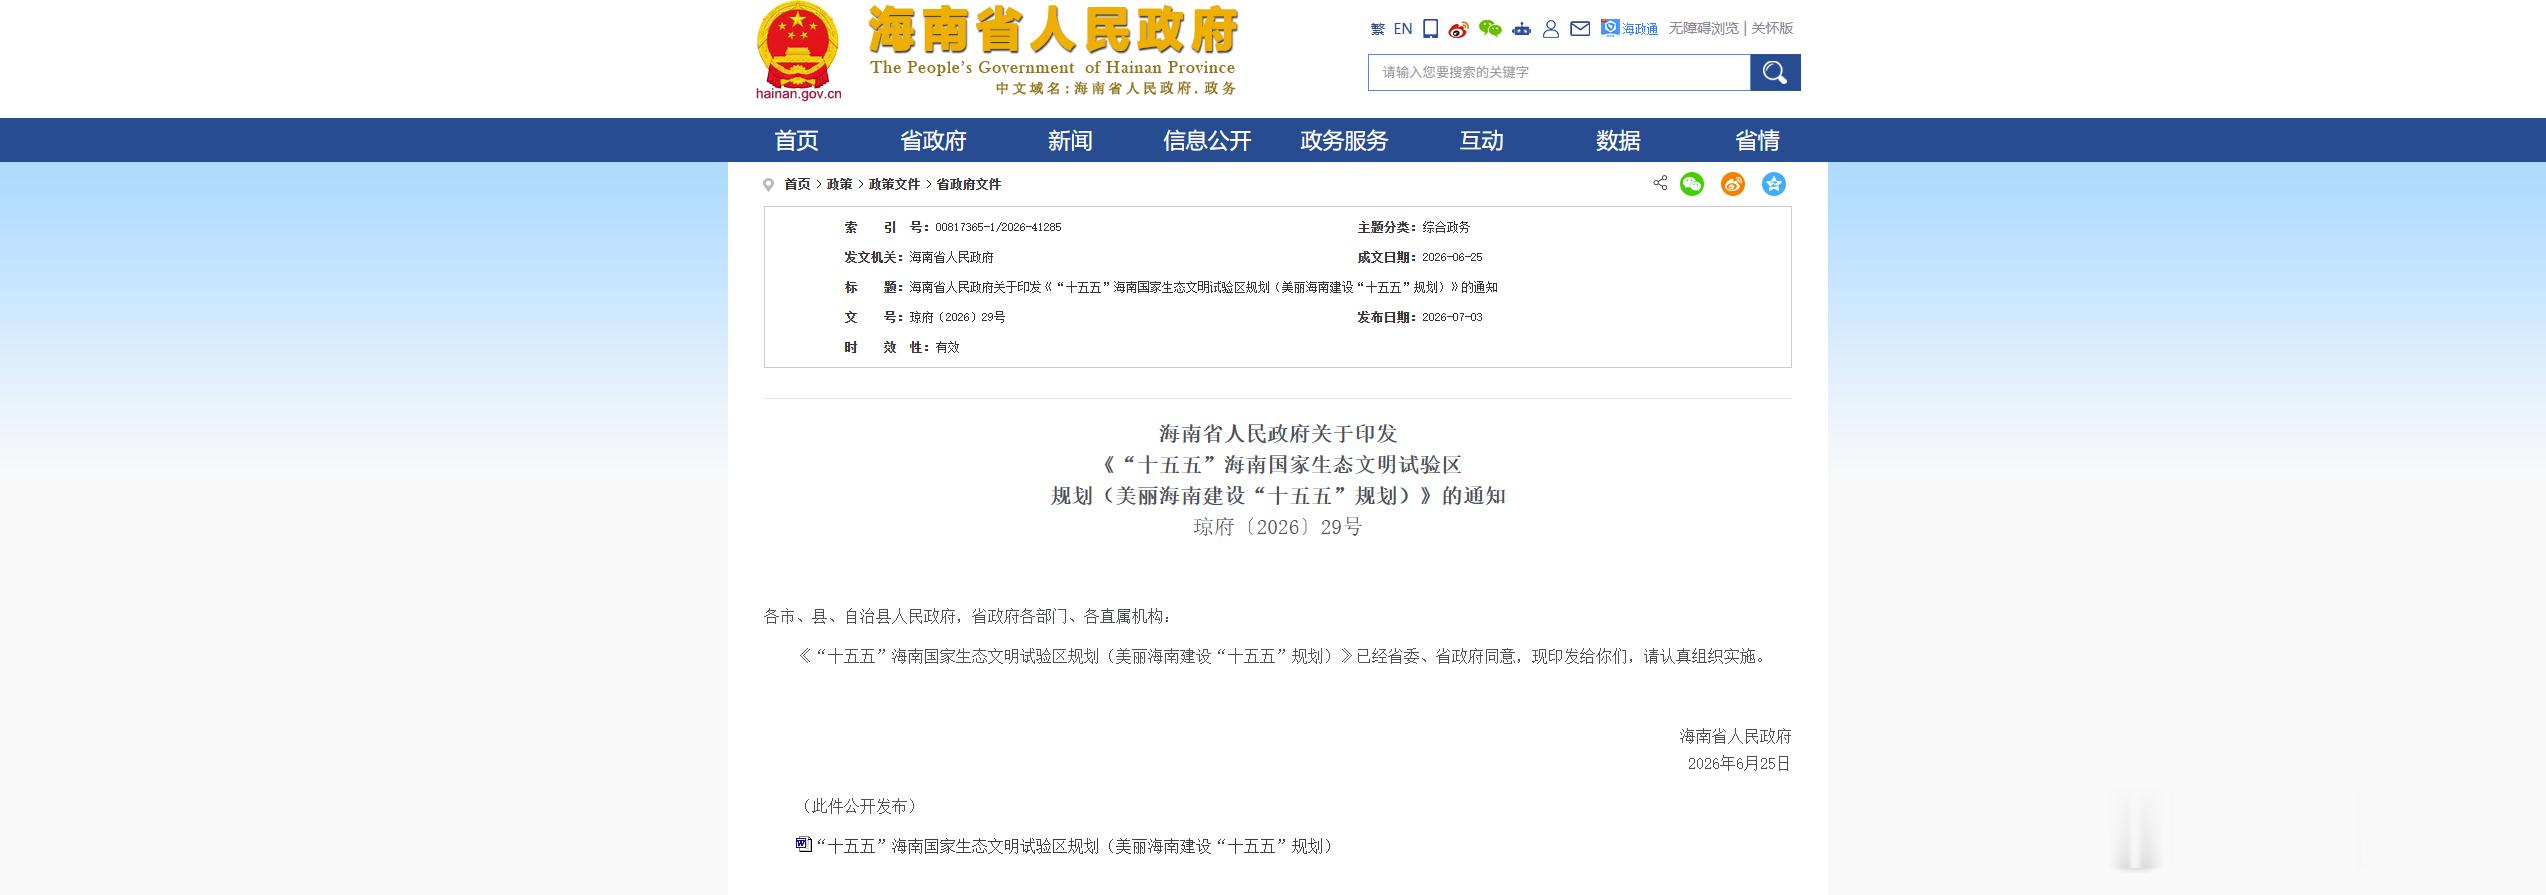The image size is (2546, 895).
Task: Open the 海政通 link
Action: [1640, 29]
